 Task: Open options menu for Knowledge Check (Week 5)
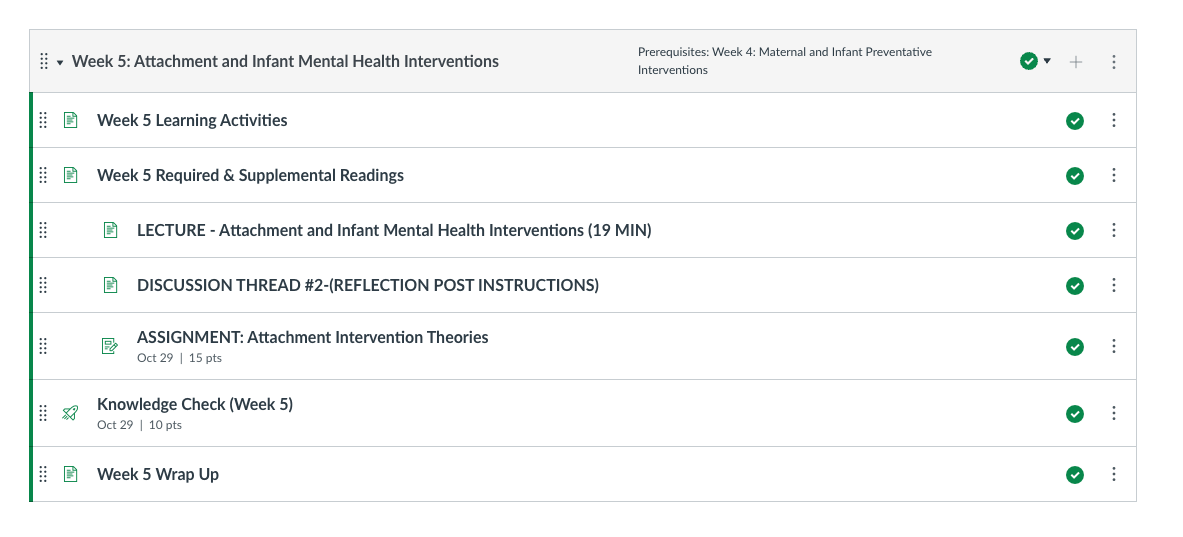(1114, 413)
